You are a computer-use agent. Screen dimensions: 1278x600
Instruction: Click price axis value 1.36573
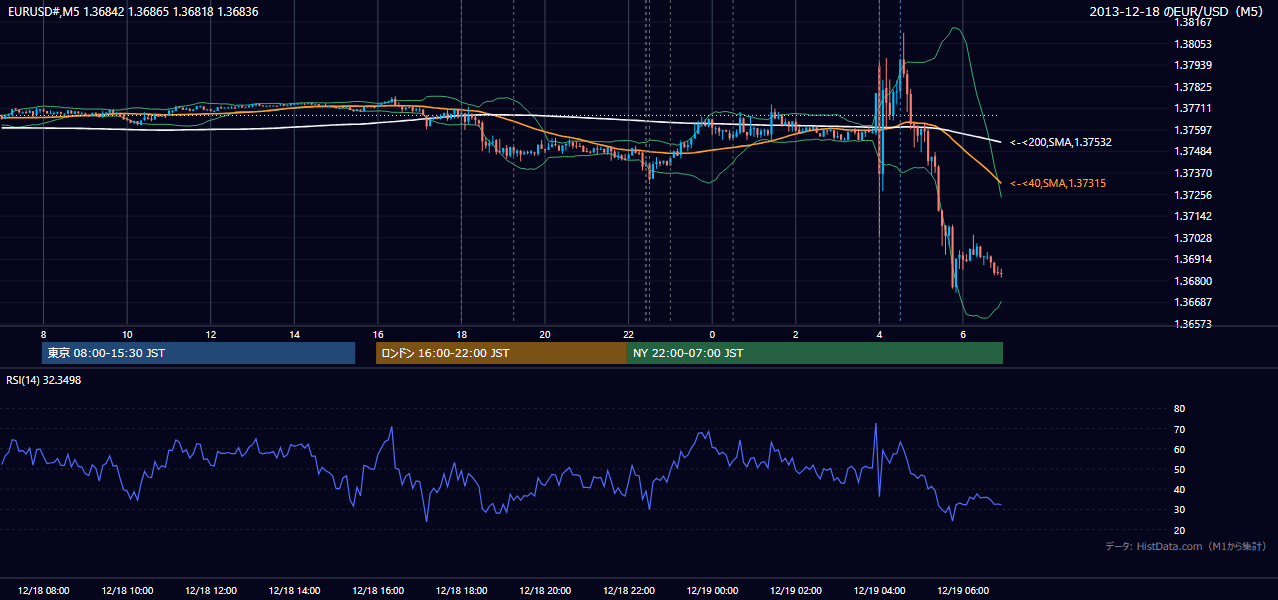point(1193,324)
